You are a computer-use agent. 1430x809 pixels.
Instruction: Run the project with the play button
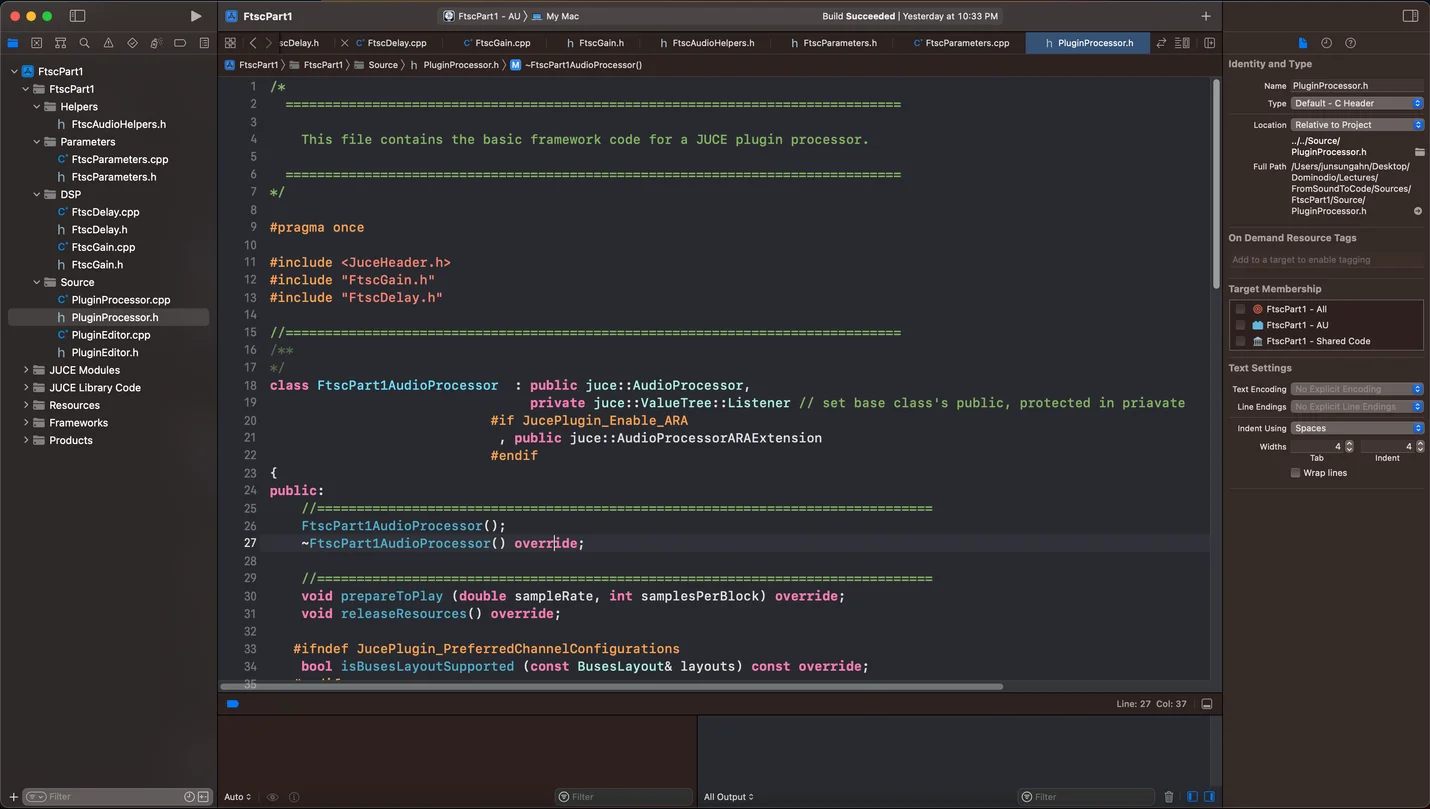[x=196, y=16]
